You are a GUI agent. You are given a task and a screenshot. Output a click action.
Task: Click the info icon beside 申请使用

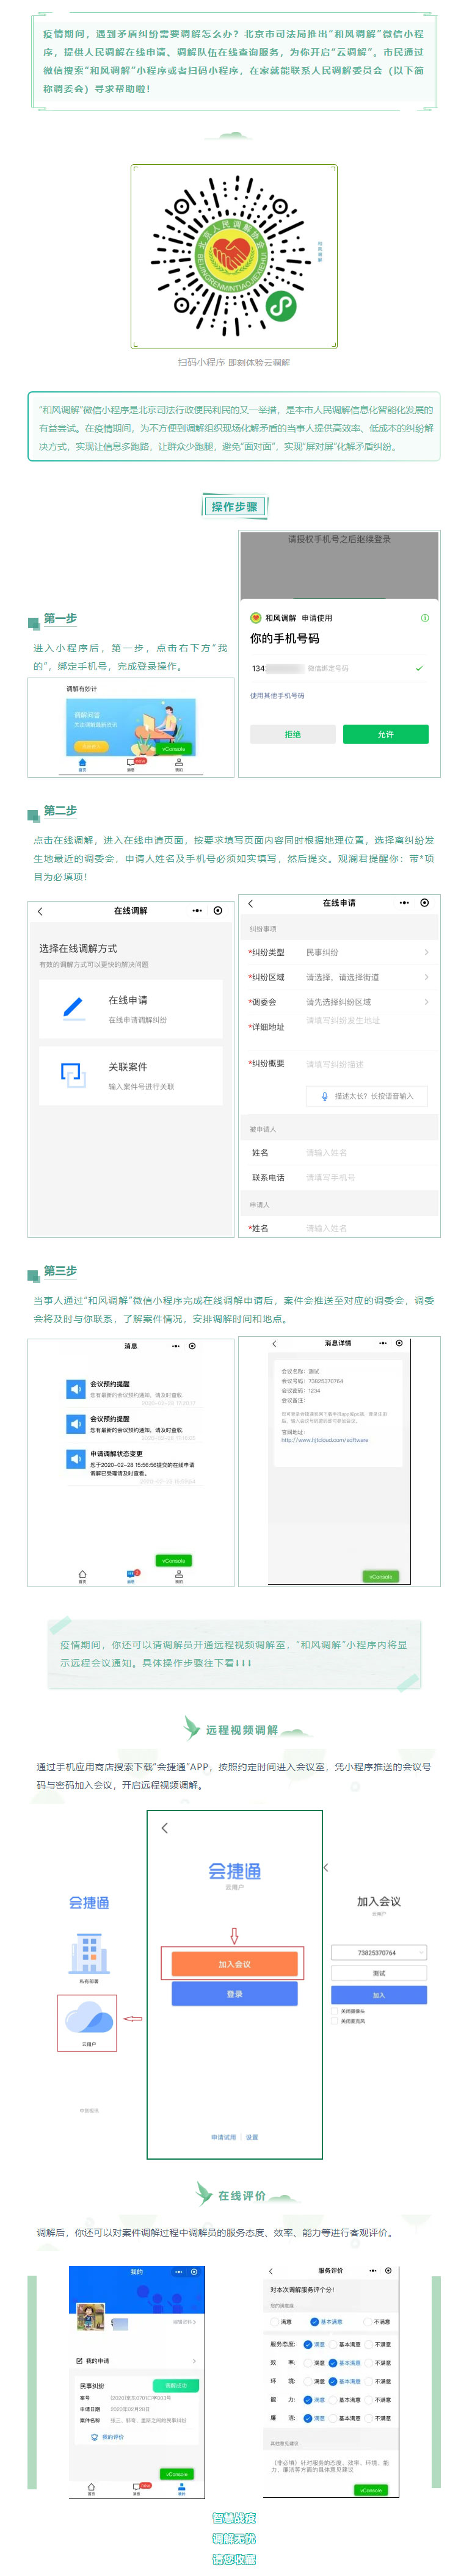click(425, 618)
